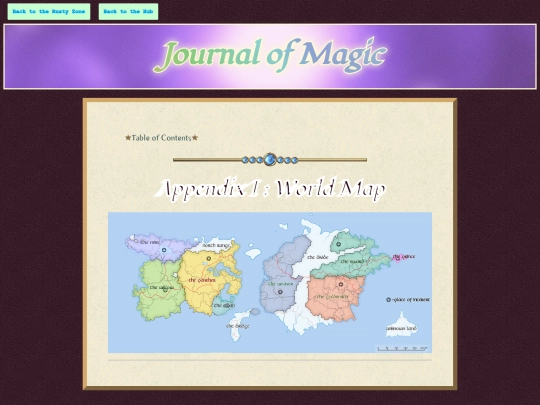Click the "unknown land" map label

[401, 328]
